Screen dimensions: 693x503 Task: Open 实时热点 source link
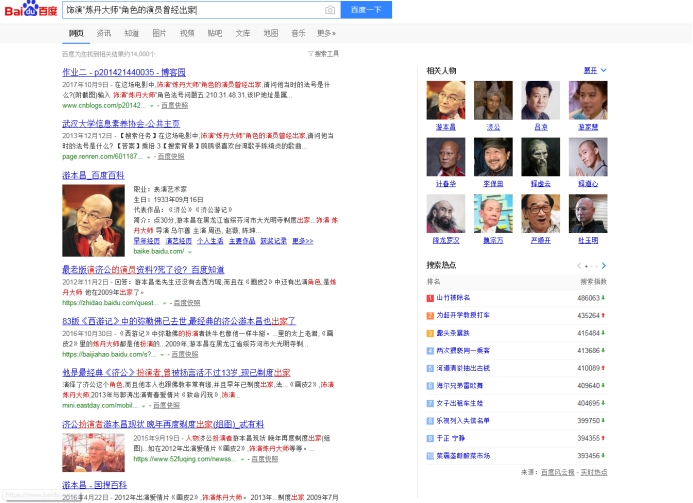pyautogui.click(x=594, y=473)
